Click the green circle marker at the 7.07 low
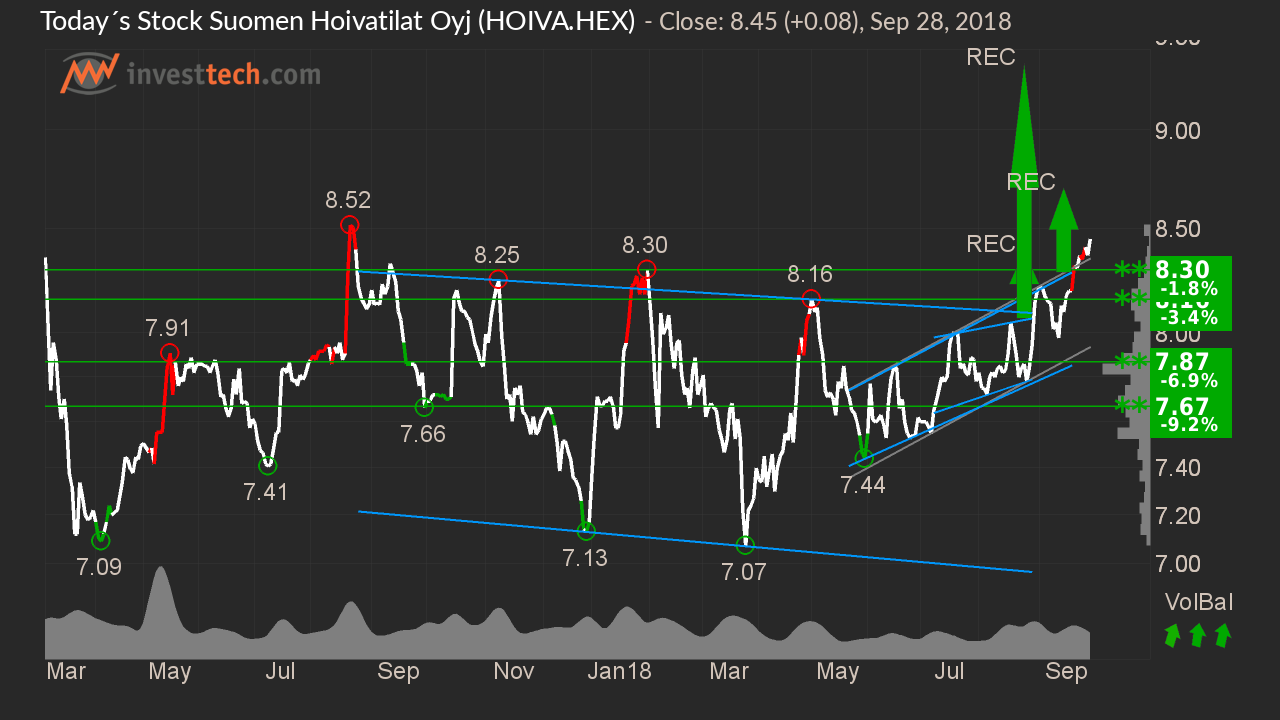 pyautogui.click(x=745, y=545)
